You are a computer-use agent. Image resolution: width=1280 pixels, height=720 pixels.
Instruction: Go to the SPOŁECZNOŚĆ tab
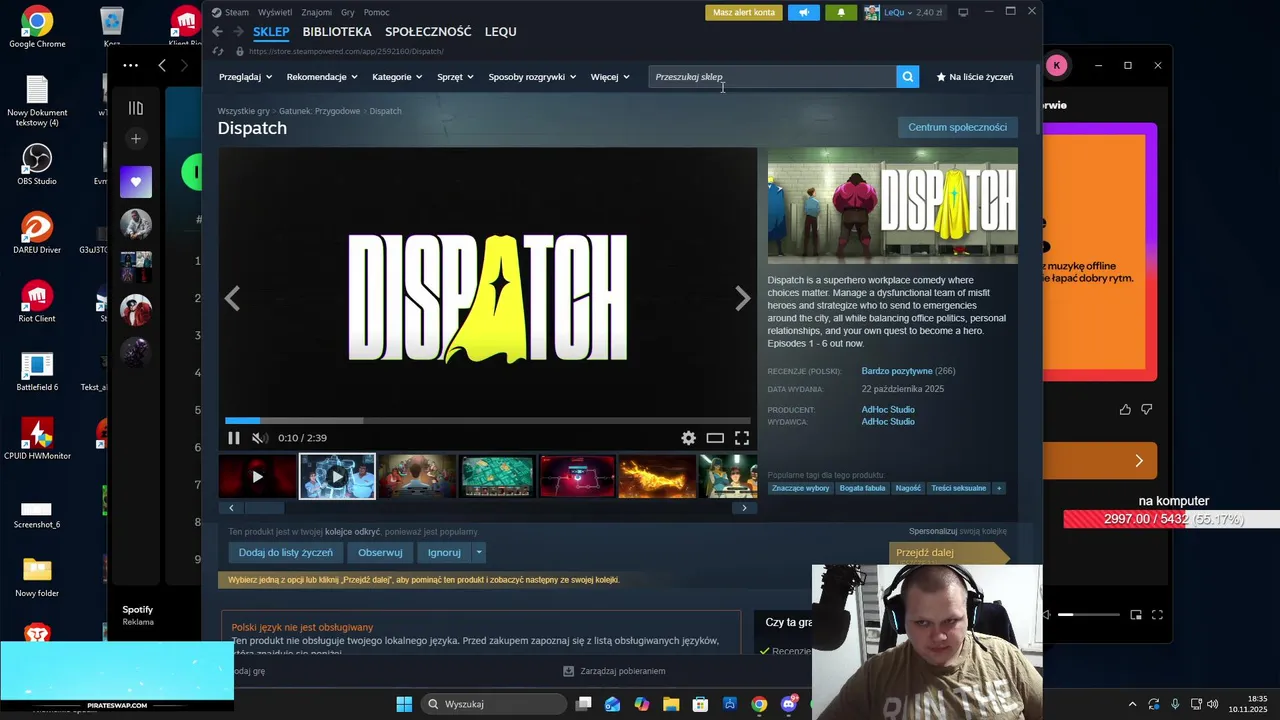(x=428, y=32)
